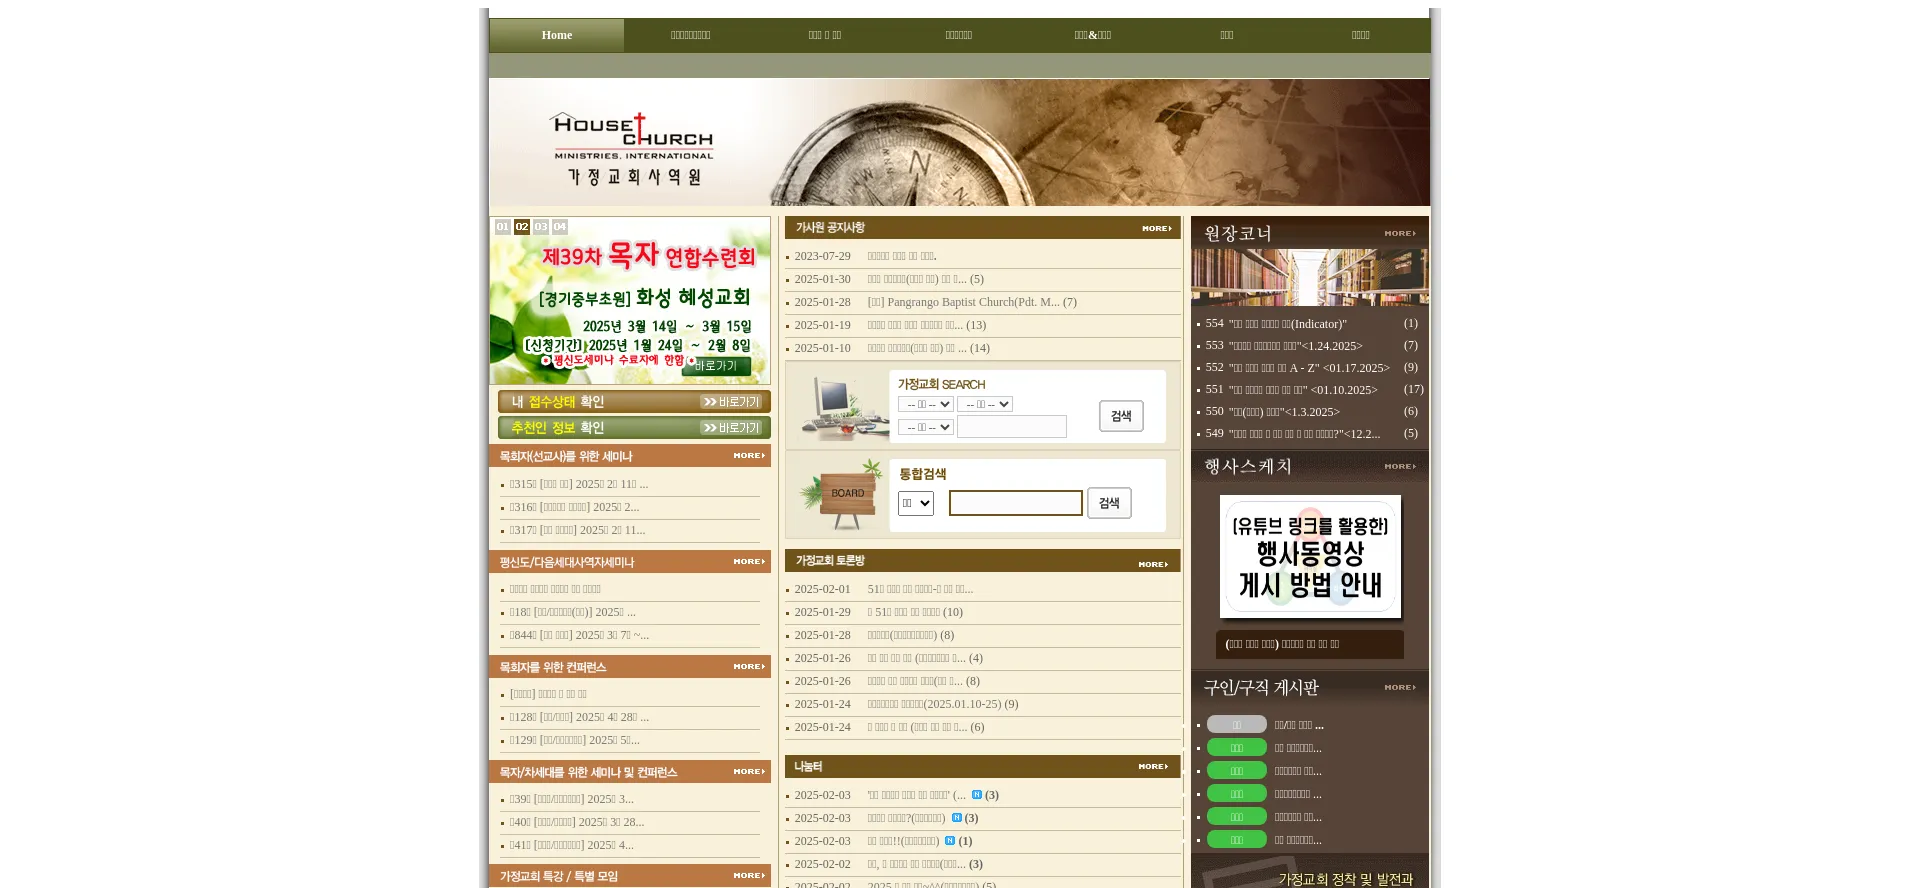Show banner slide 01
The width and height of the screenshot is (1920, 888).
pos(503,227)
